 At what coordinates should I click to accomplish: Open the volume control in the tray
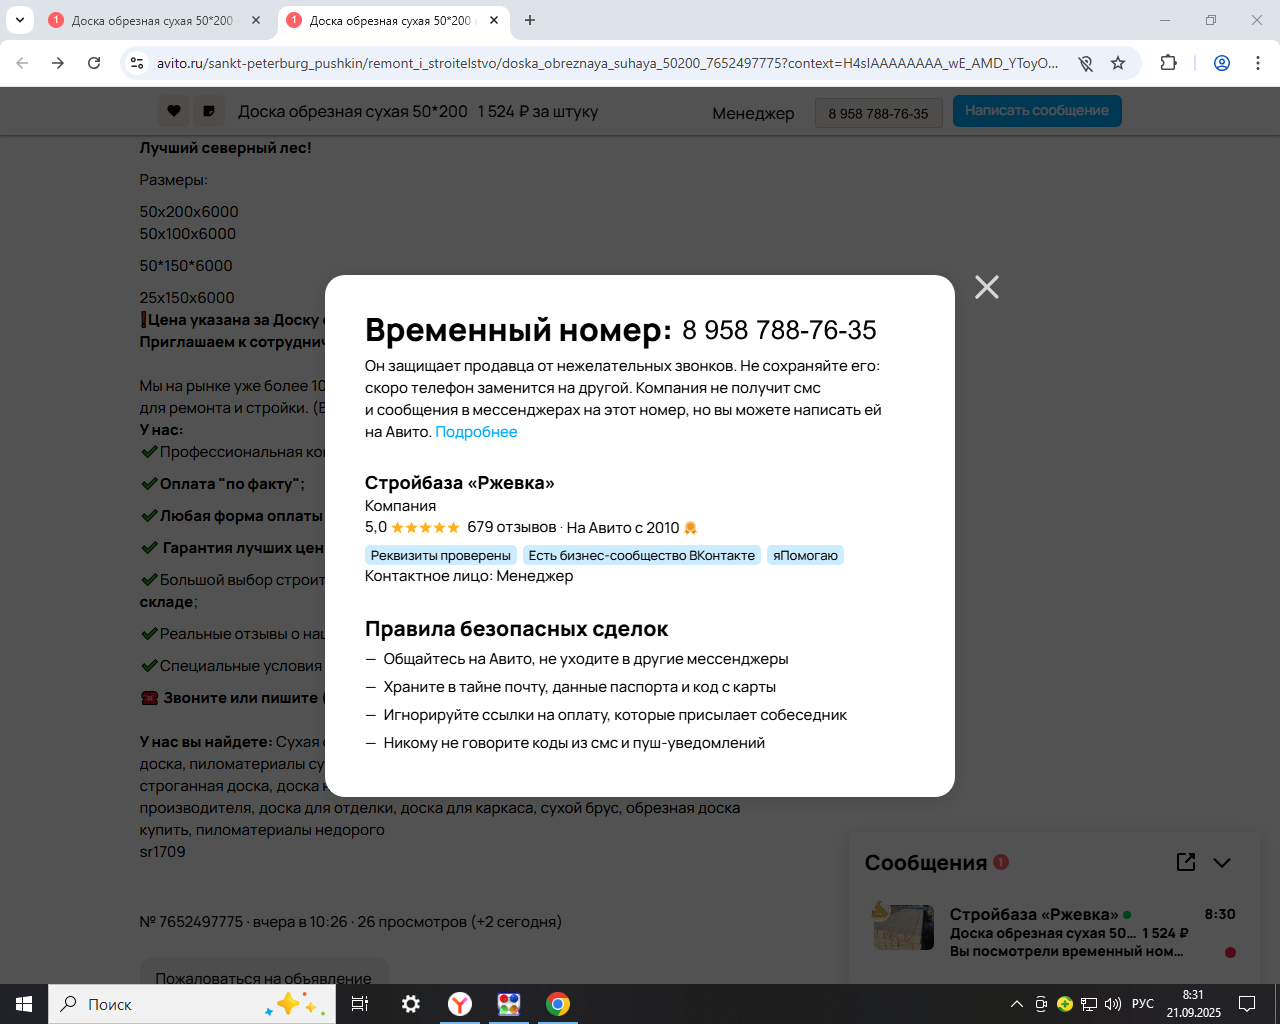click(1113, 1004)
